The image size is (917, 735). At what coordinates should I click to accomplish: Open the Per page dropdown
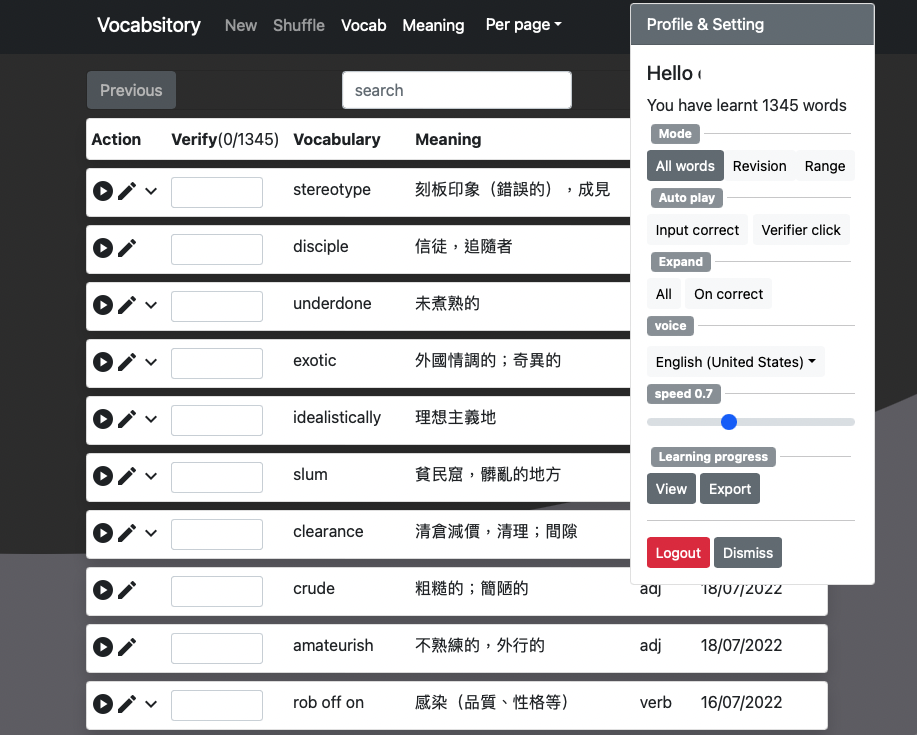tap(523, 25)
